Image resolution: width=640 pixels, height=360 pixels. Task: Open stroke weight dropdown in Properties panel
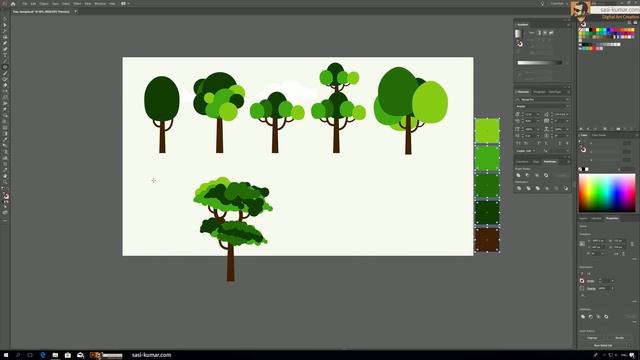pyautogui.click(x=613, y=281)
